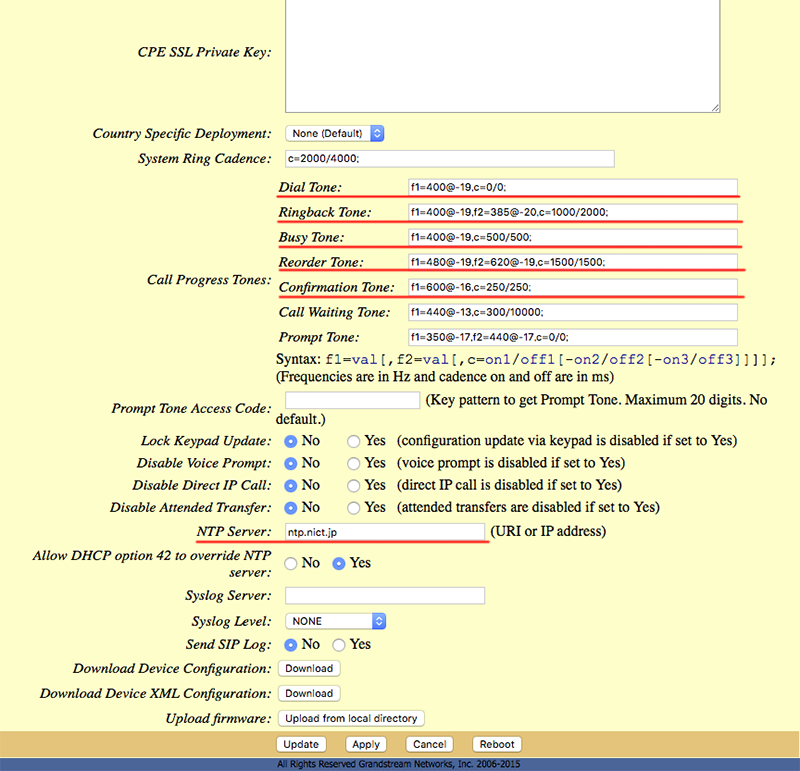Viewport: 800px width, 771px height.
Task: Click the 'Call Progress Tones:' label
Action: 209,280
